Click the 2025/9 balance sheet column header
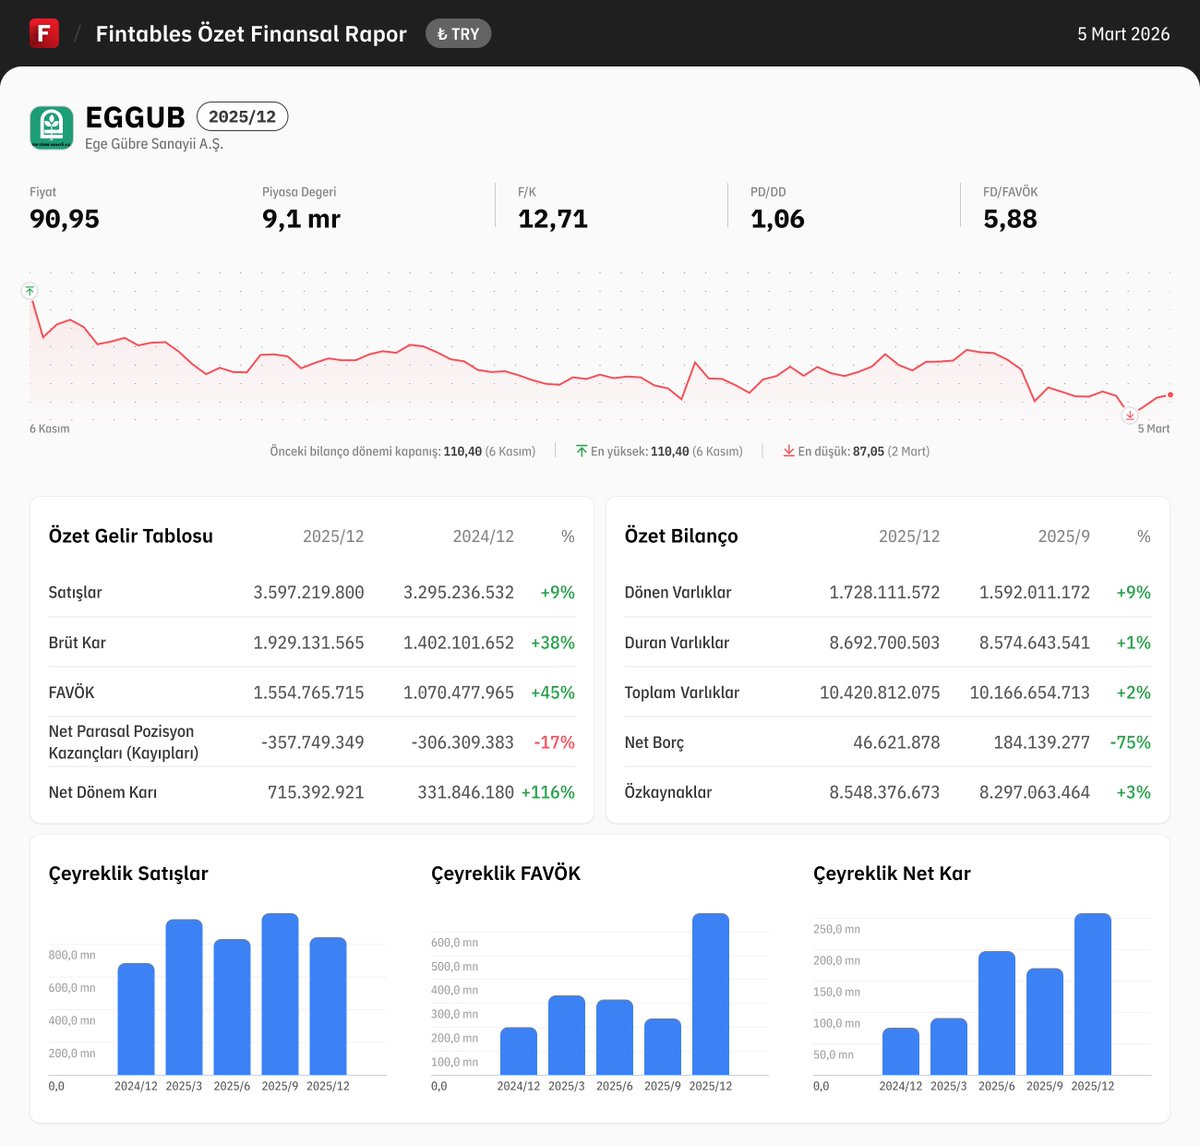Image resolution: width=1200 pixels, height=1145 pixels. click(x=1064, y=536)
